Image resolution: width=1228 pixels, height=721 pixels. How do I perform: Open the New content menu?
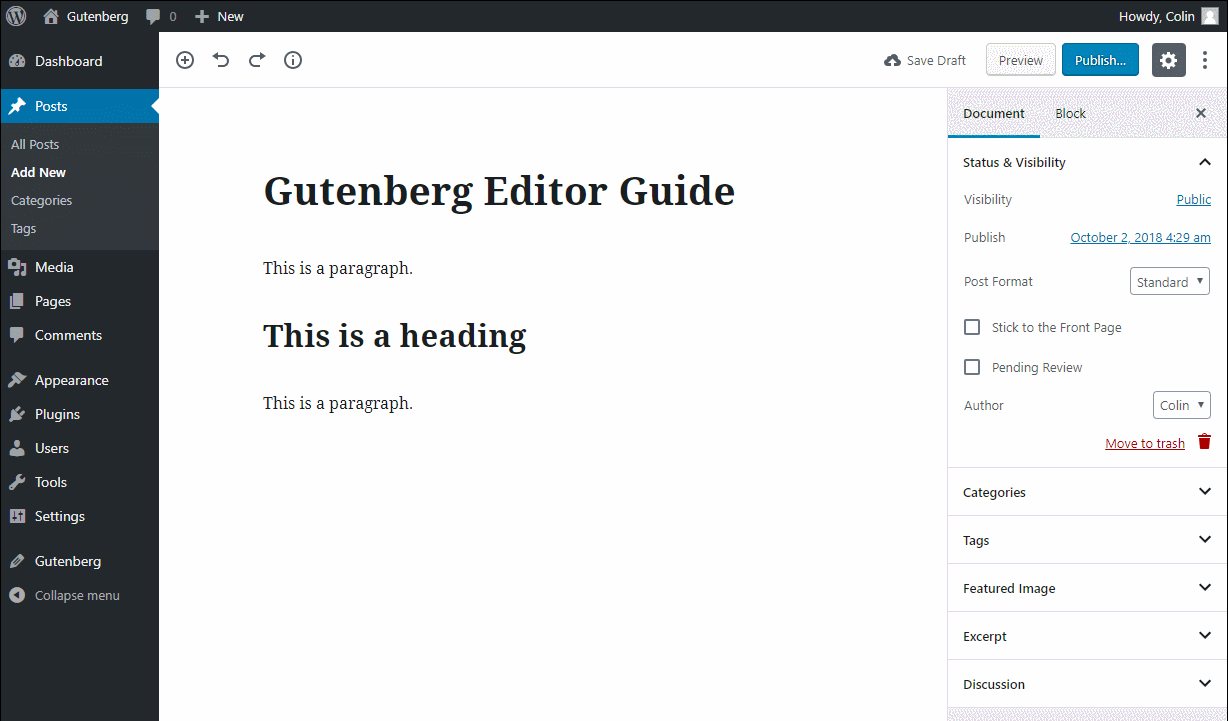[x=219, y=16]
